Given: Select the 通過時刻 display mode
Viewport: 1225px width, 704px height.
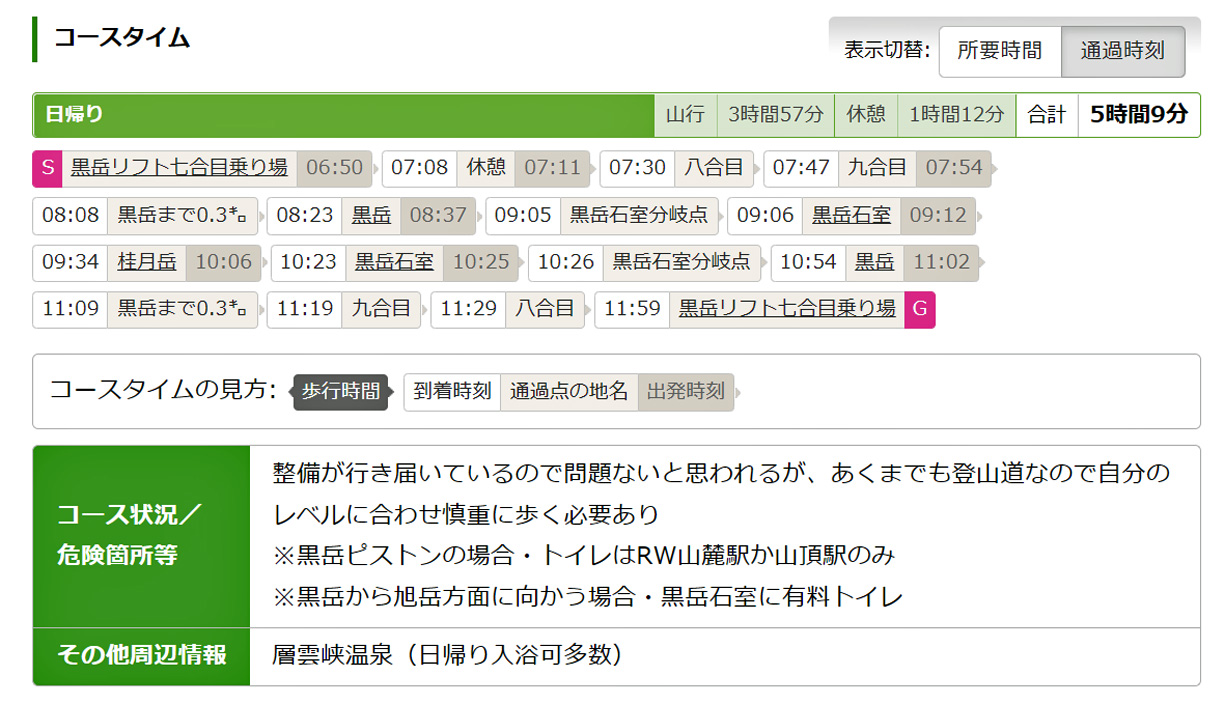Looking at the screenshot, I should [x=1122, y=51].
